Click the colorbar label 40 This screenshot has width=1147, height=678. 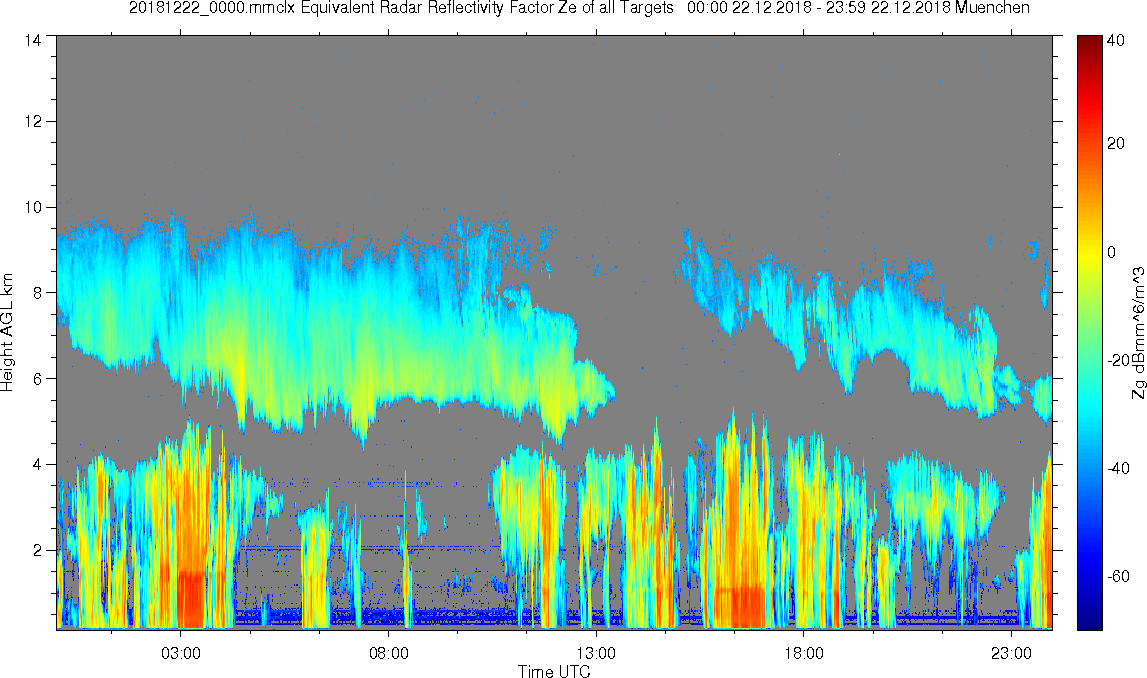point(1116,42)
